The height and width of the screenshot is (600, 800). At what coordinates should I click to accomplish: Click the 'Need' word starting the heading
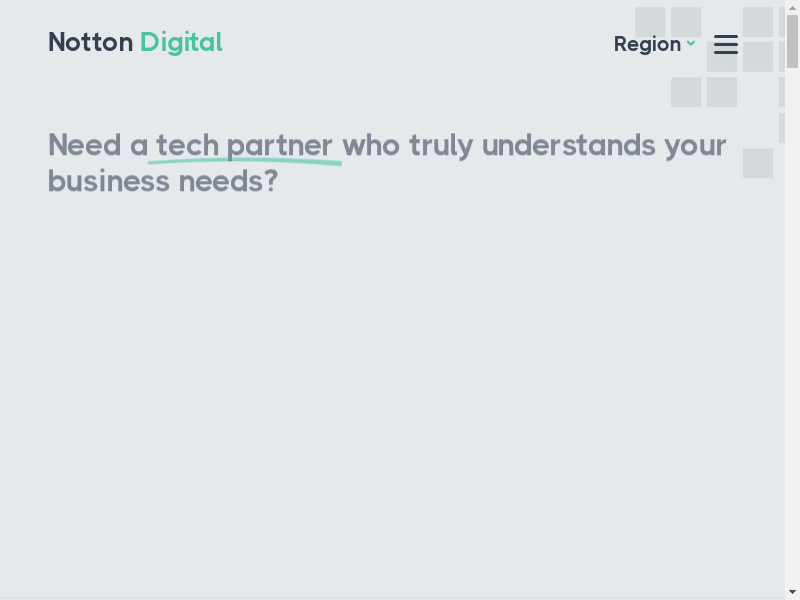click(85, 145)
